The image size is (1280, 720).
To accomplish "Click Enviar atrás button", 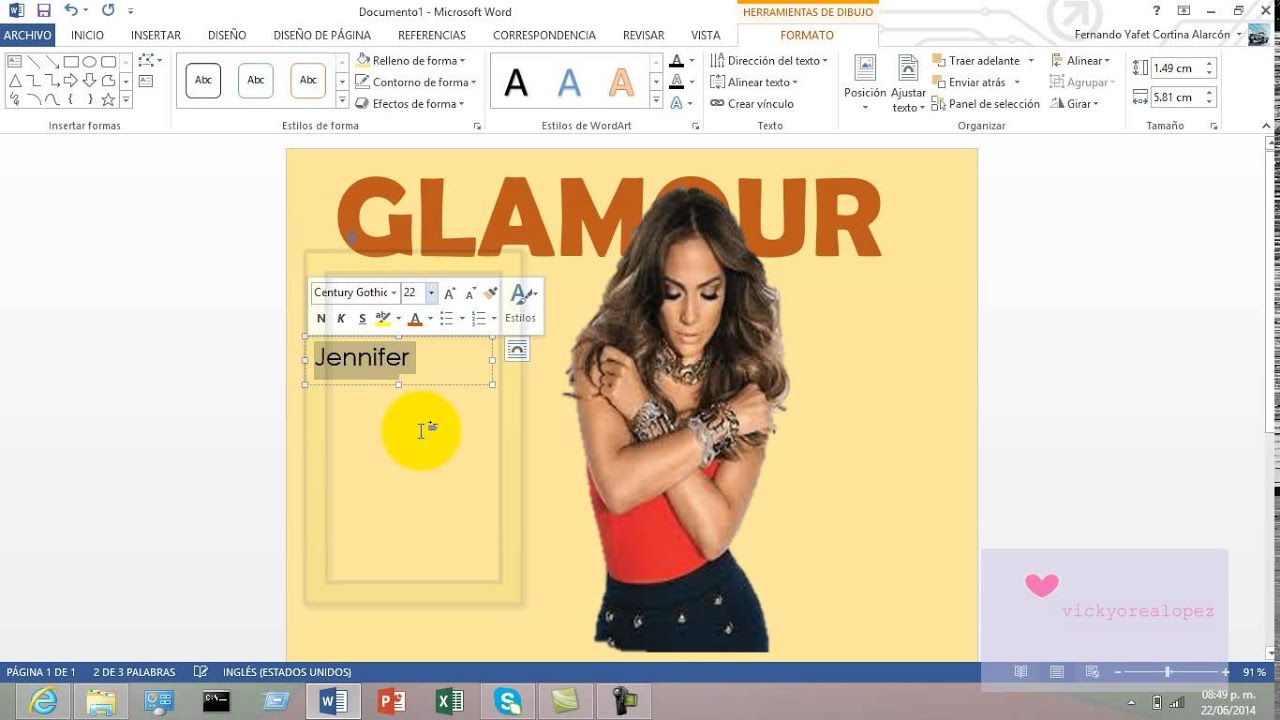I will pos(975,82).
